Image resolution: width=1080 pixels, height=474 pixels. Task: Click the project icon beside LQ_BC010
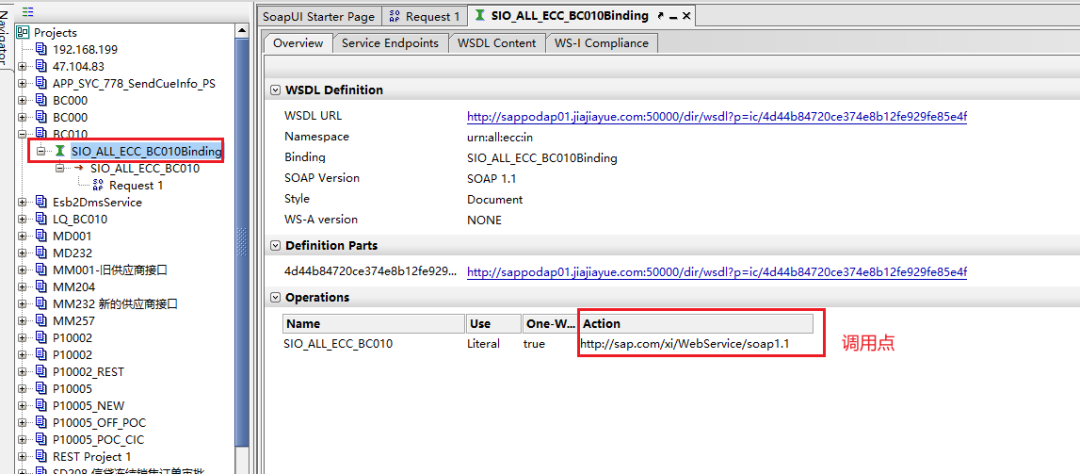point(41,219)
